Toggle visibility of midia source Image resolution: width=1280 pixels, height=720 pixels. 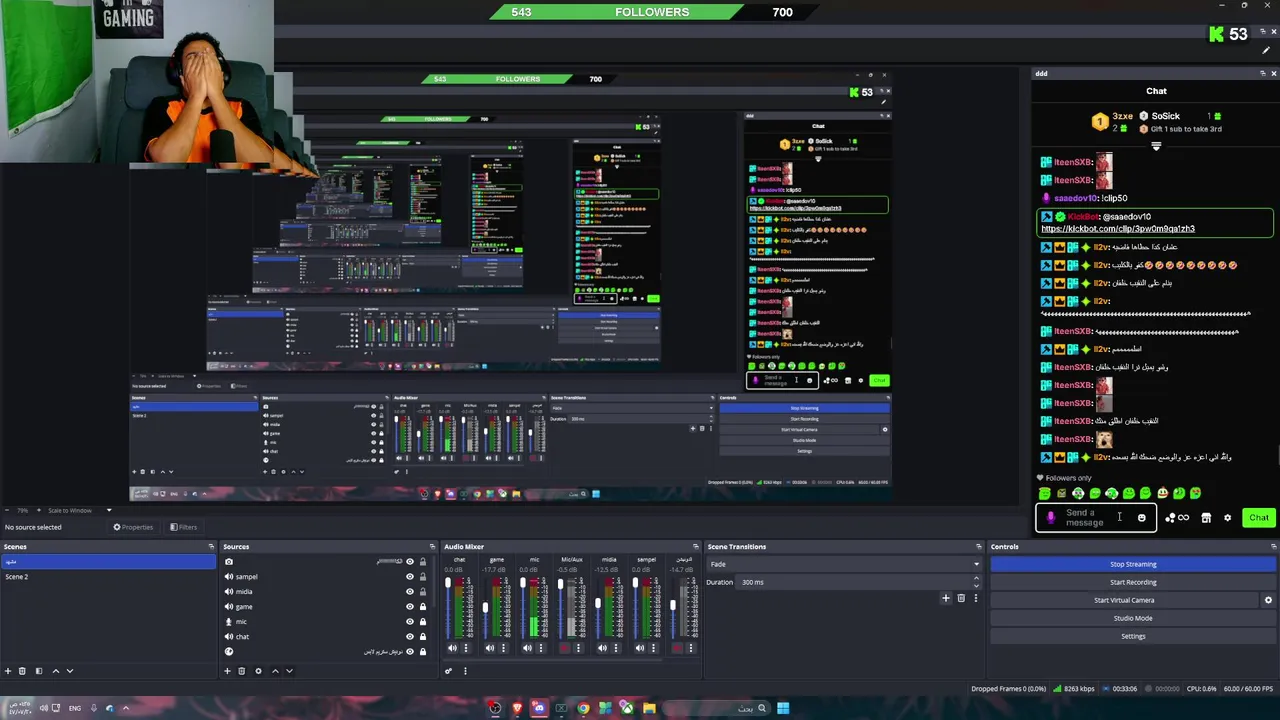pos(409,592)
